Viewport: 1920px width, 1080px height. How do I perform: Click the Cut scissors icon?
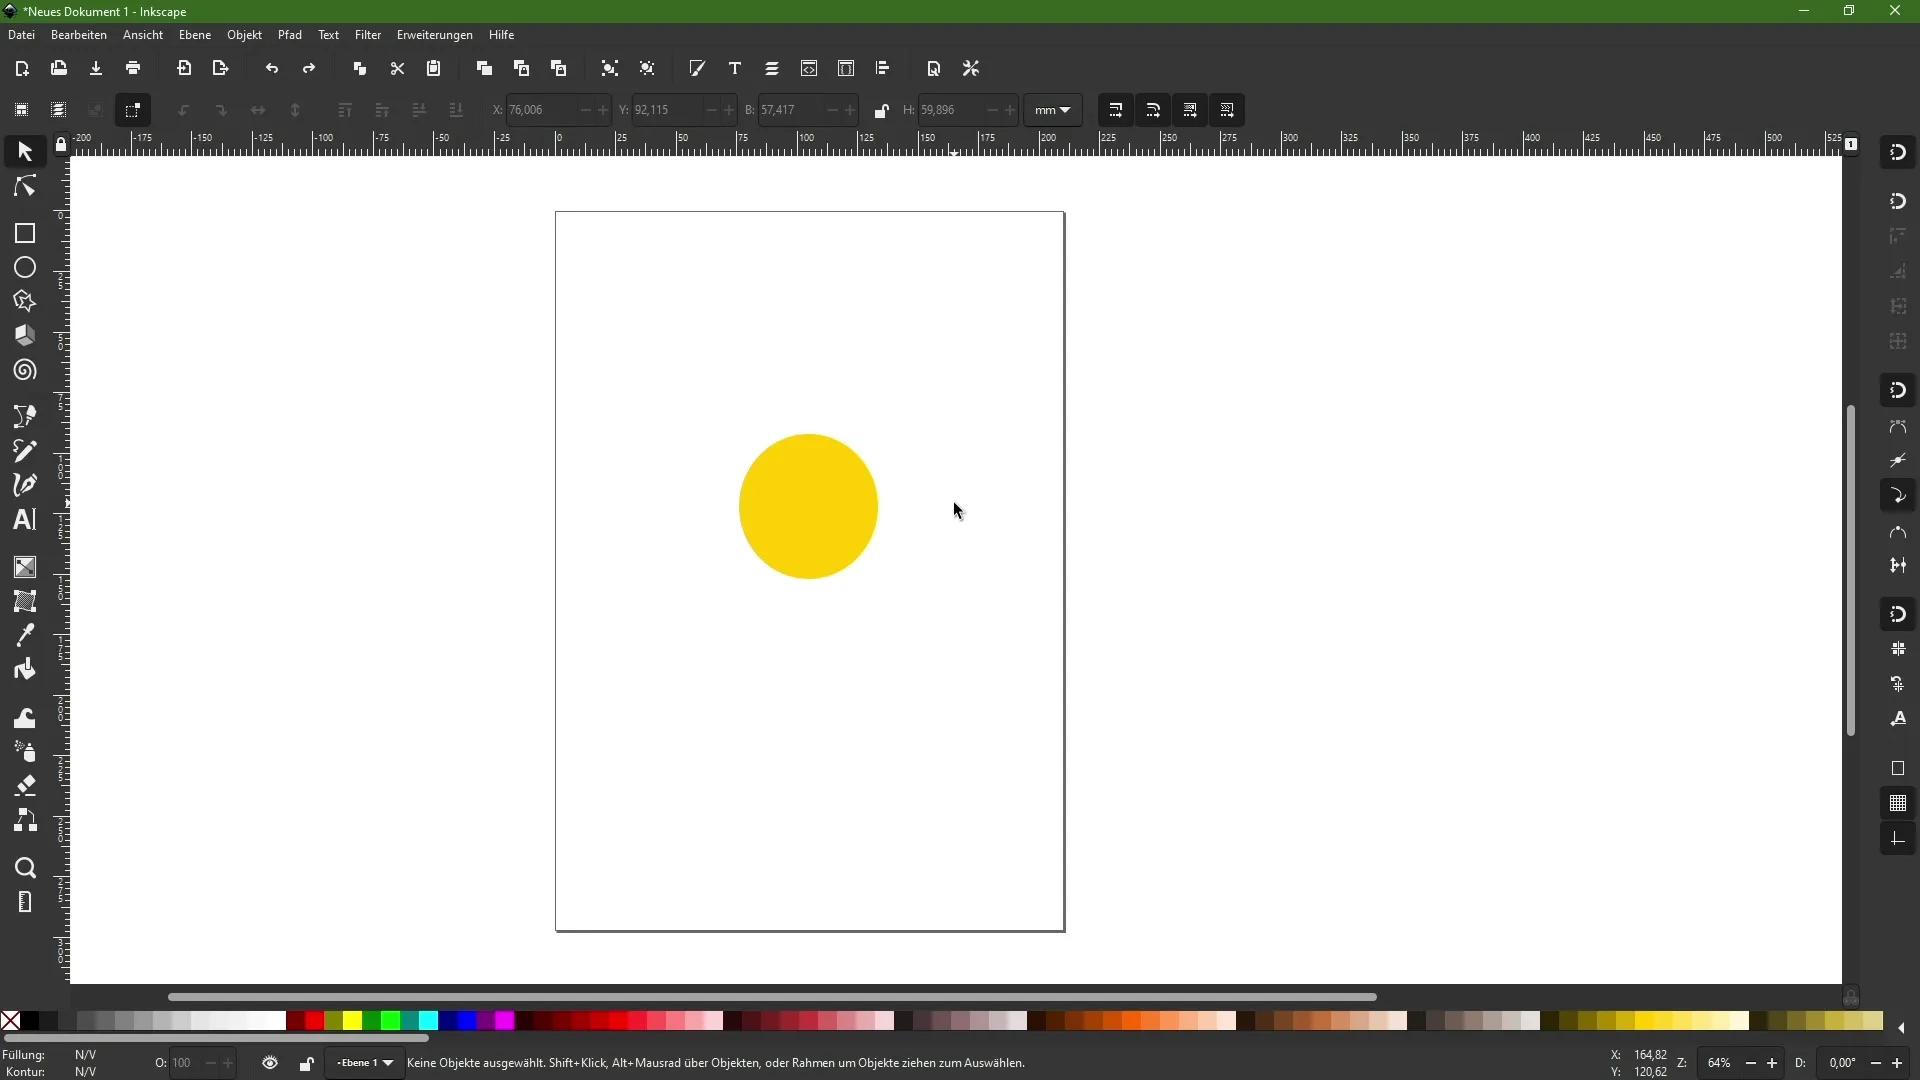(x=397, y=68)
